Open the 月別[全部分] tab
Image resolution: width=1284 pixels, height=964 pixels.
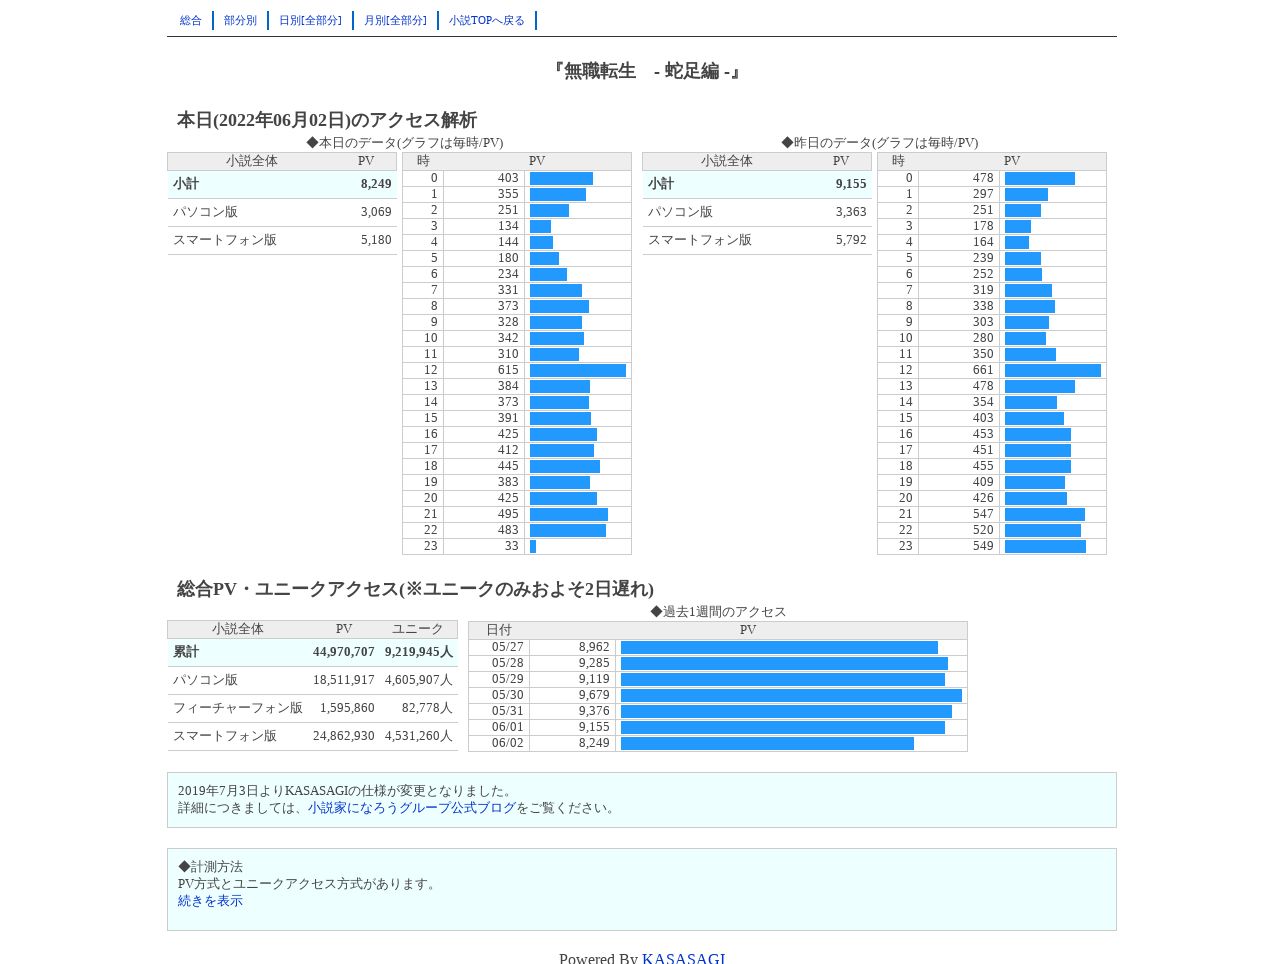pyautogui.click(x=395, y=21)
